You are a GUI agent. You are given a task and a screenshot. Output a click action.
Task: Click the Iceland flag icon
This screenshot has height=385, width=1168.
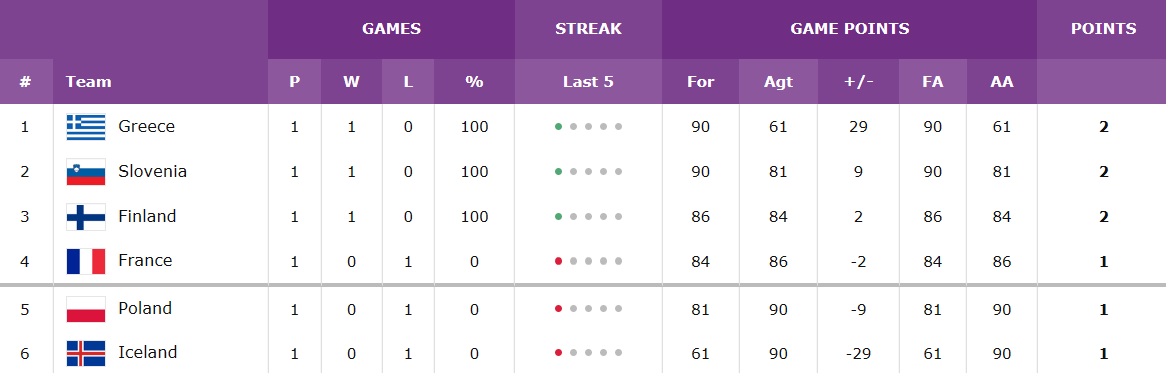point(86,354)
